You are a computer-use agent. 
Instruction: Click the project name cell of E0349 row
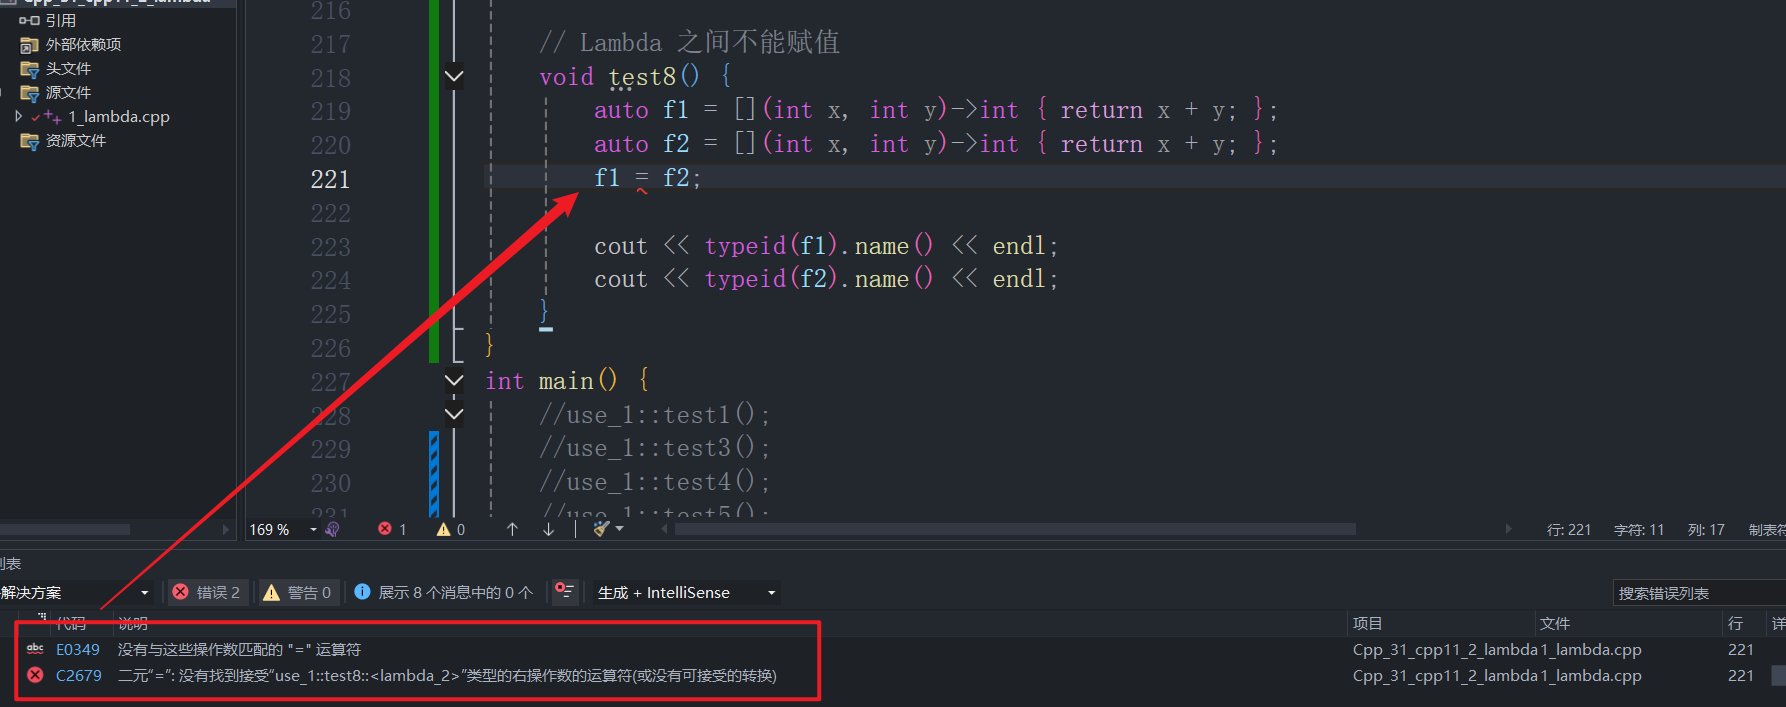(x=1444, y=649)
